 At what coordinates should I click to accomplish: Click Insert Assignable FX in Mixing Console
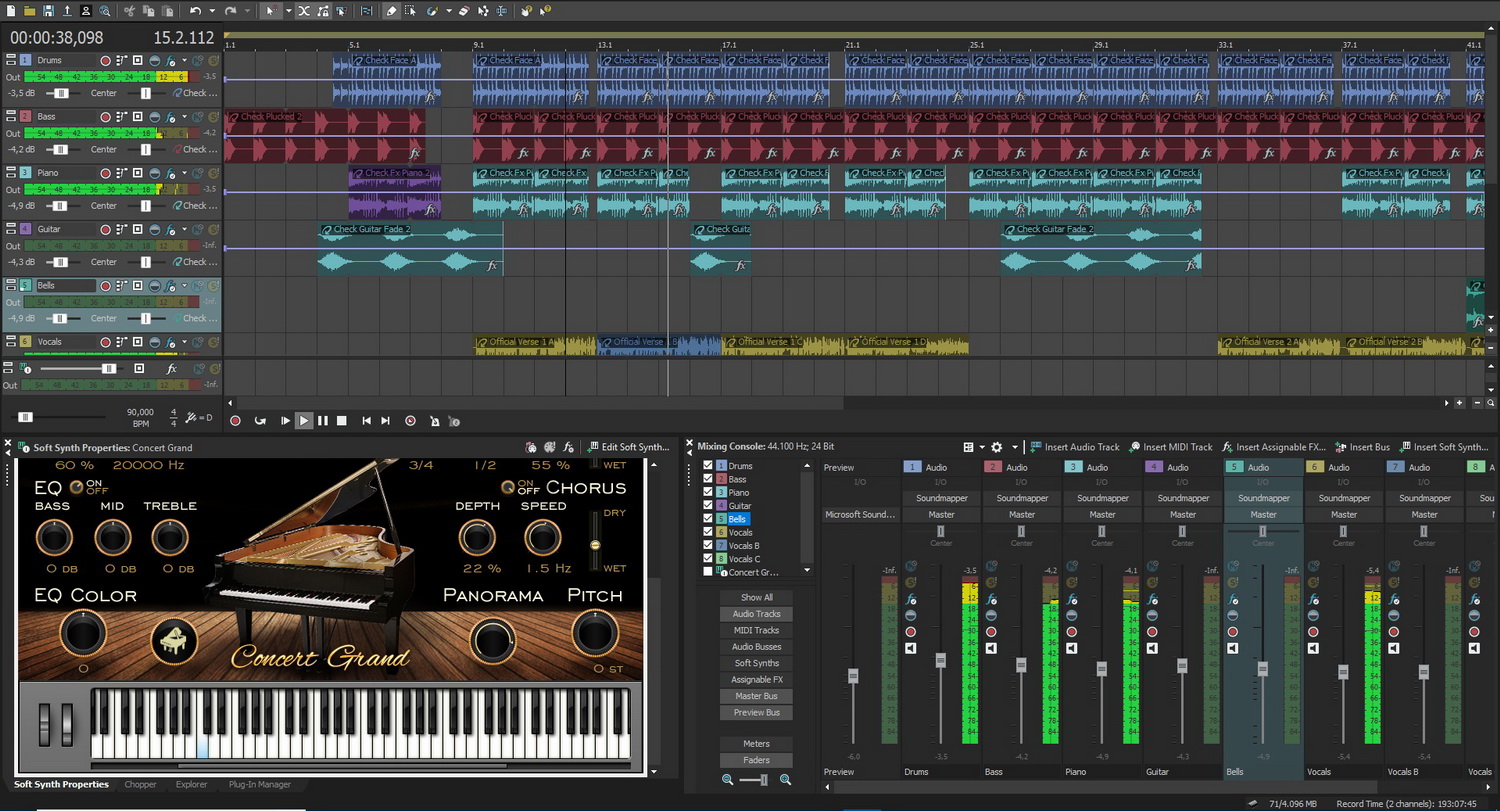1273,447
